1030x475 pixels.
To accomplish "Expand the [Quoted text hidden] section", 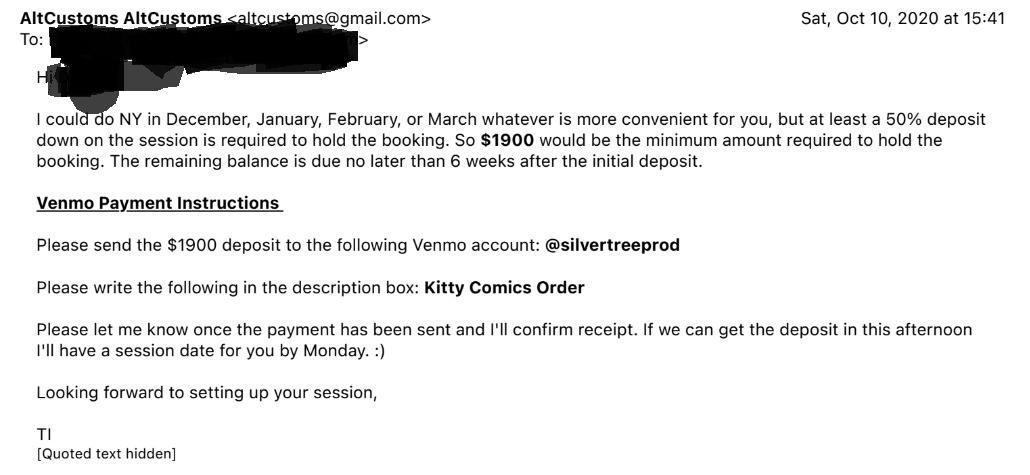I will [x=106, y=454].
